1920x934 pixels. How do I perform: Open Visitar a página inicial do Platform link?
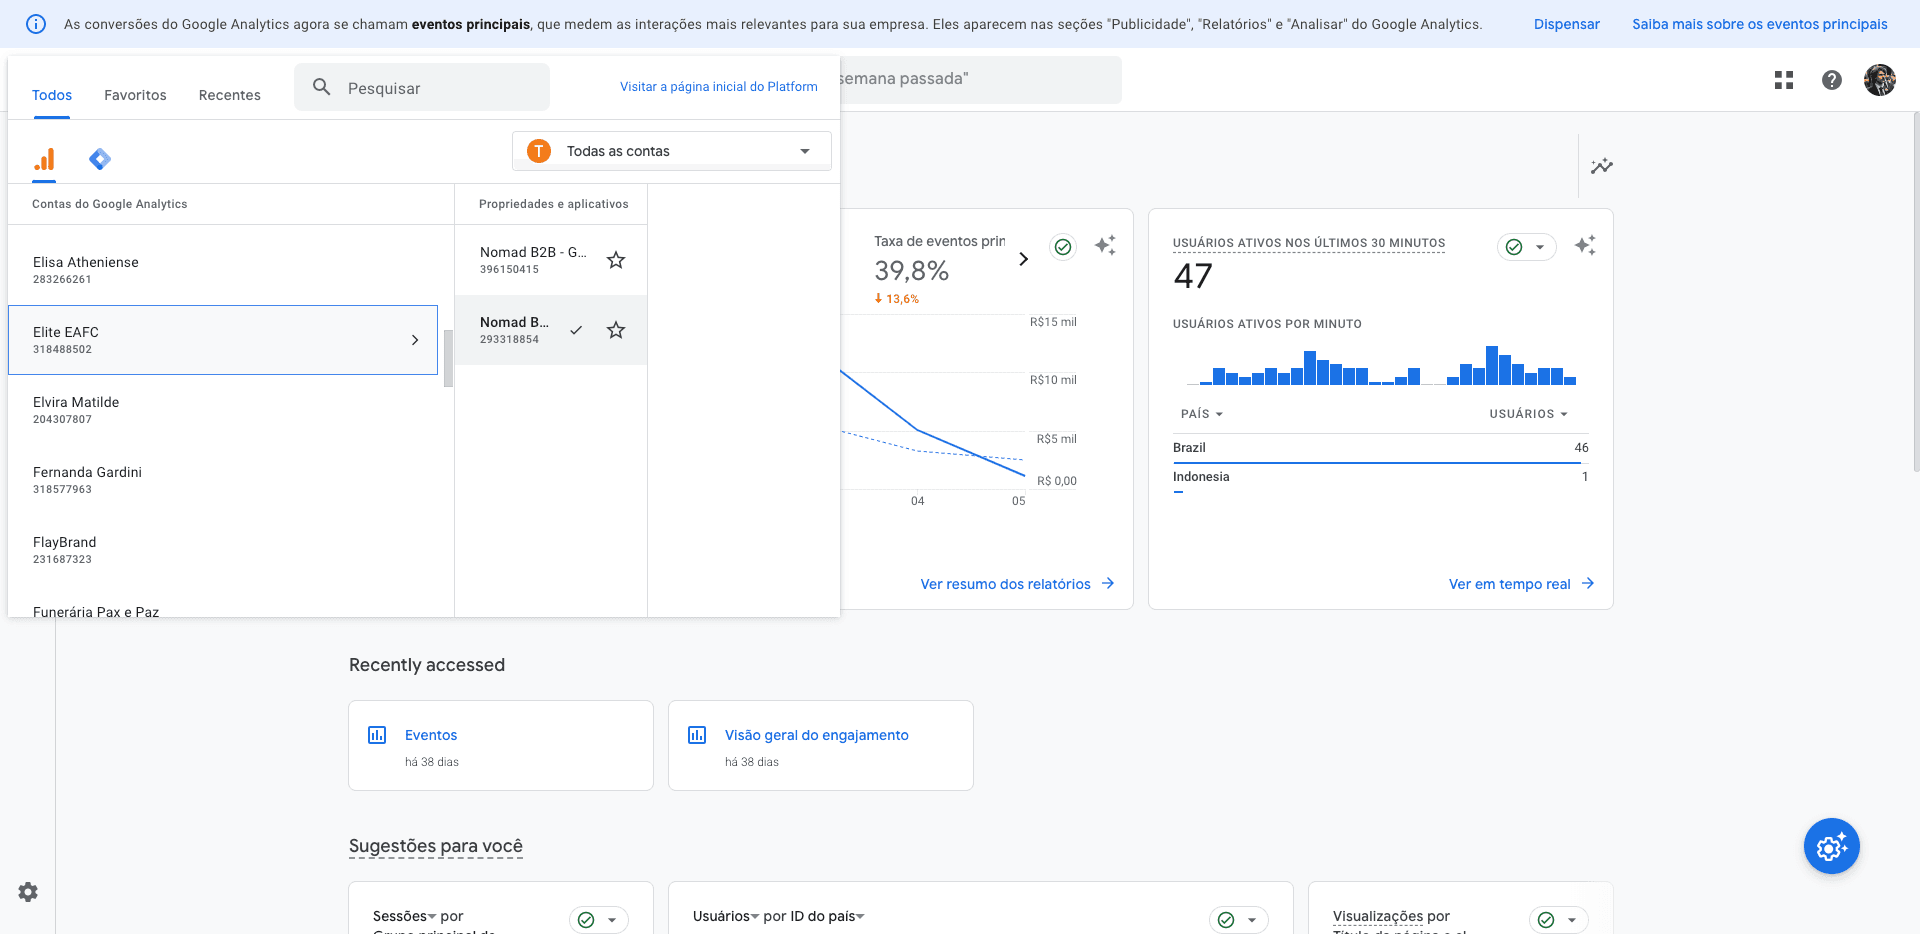(719, 87)
